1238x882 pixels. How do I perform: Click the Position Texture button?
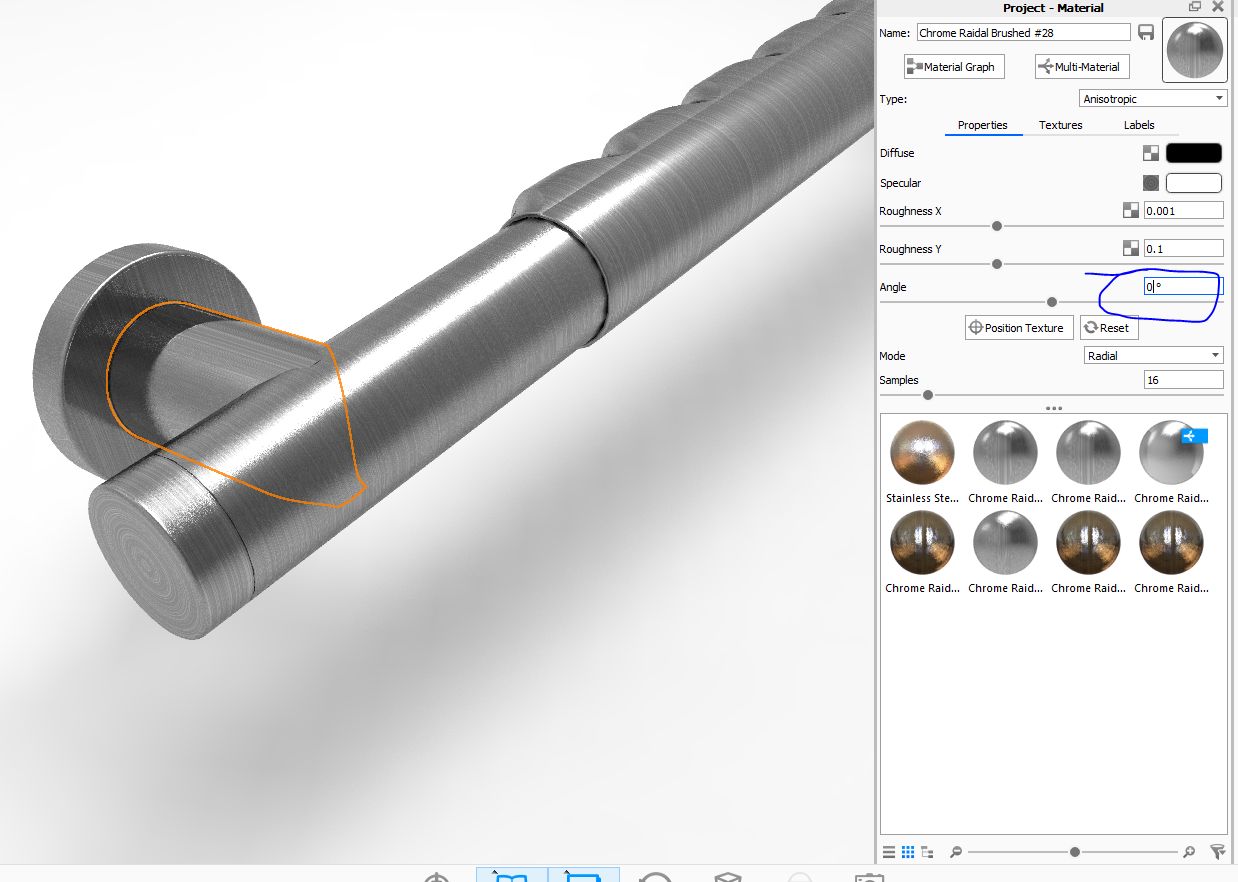click(x=1018, y=327)
